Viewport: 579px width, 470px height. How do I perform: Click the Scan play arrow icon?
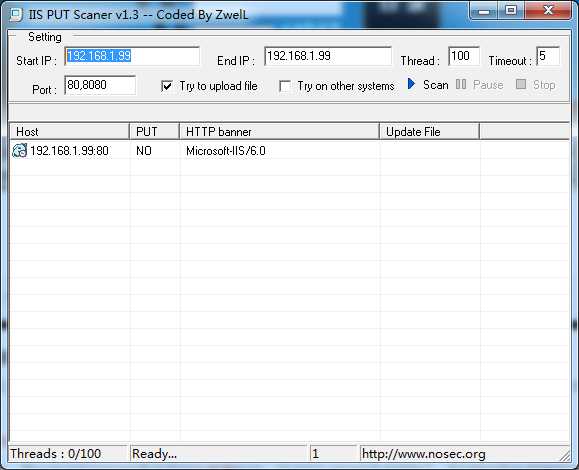(x=411, y=84)
